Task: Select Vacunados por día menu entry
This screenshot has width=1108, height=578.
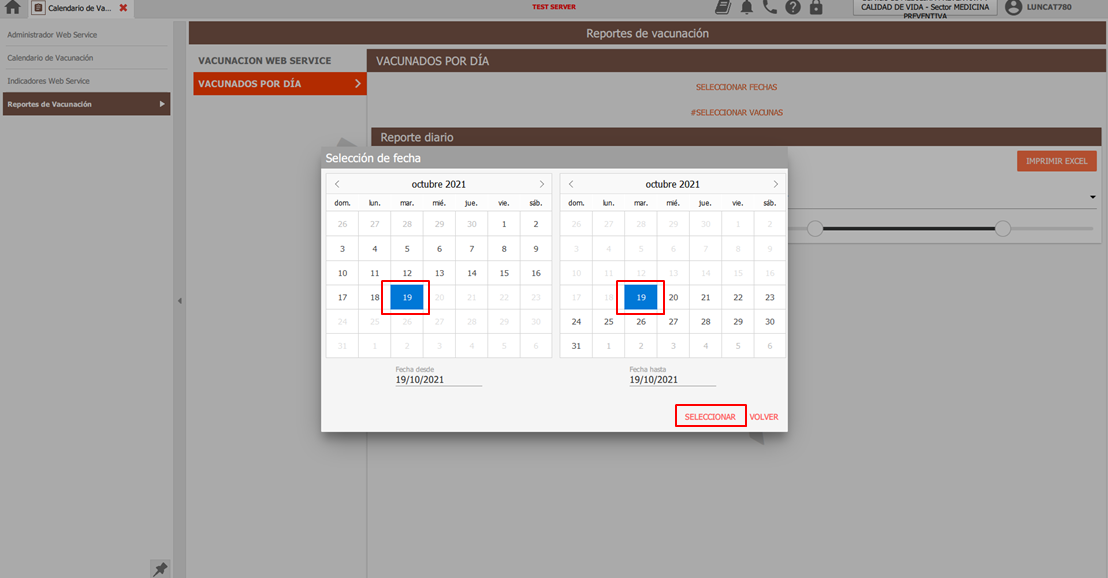Action: [x=279, y=84]
